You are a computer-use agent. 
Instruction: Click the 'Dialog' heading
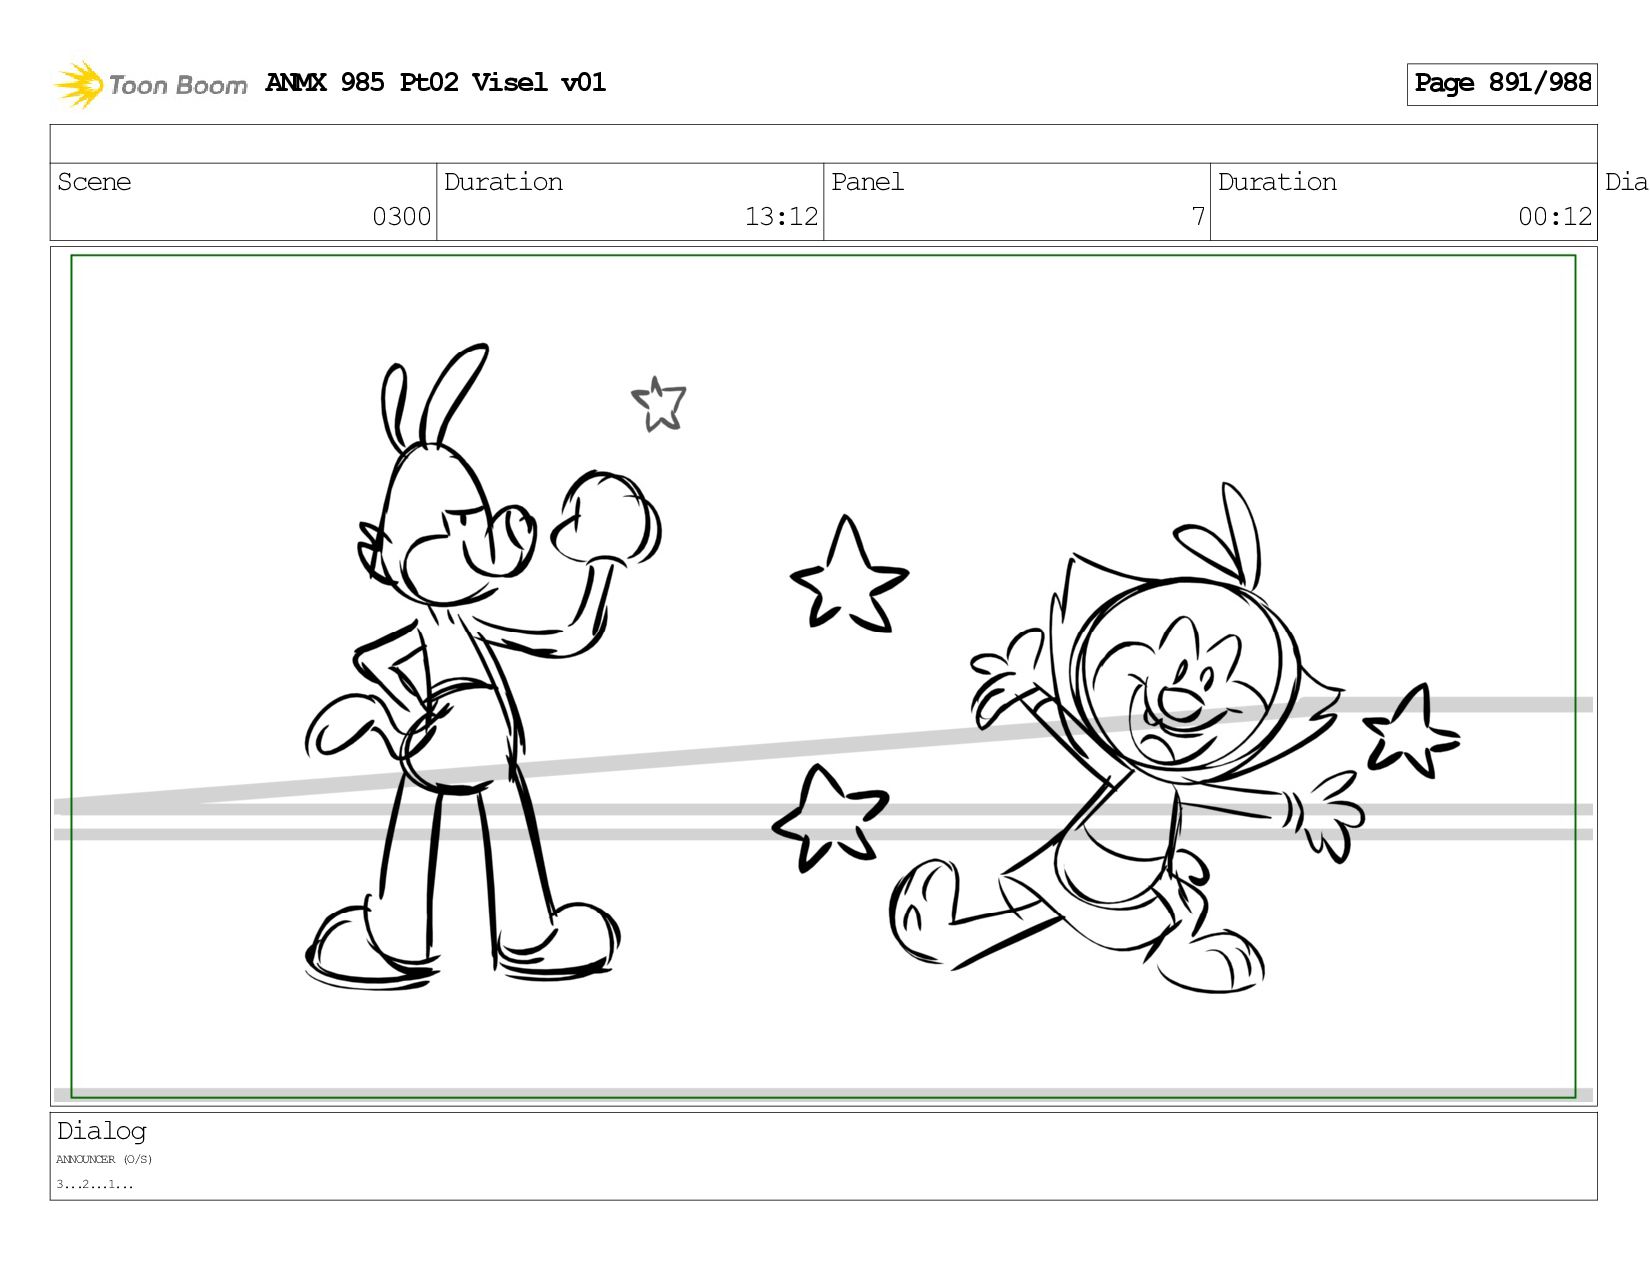(x=102, y=1131)
